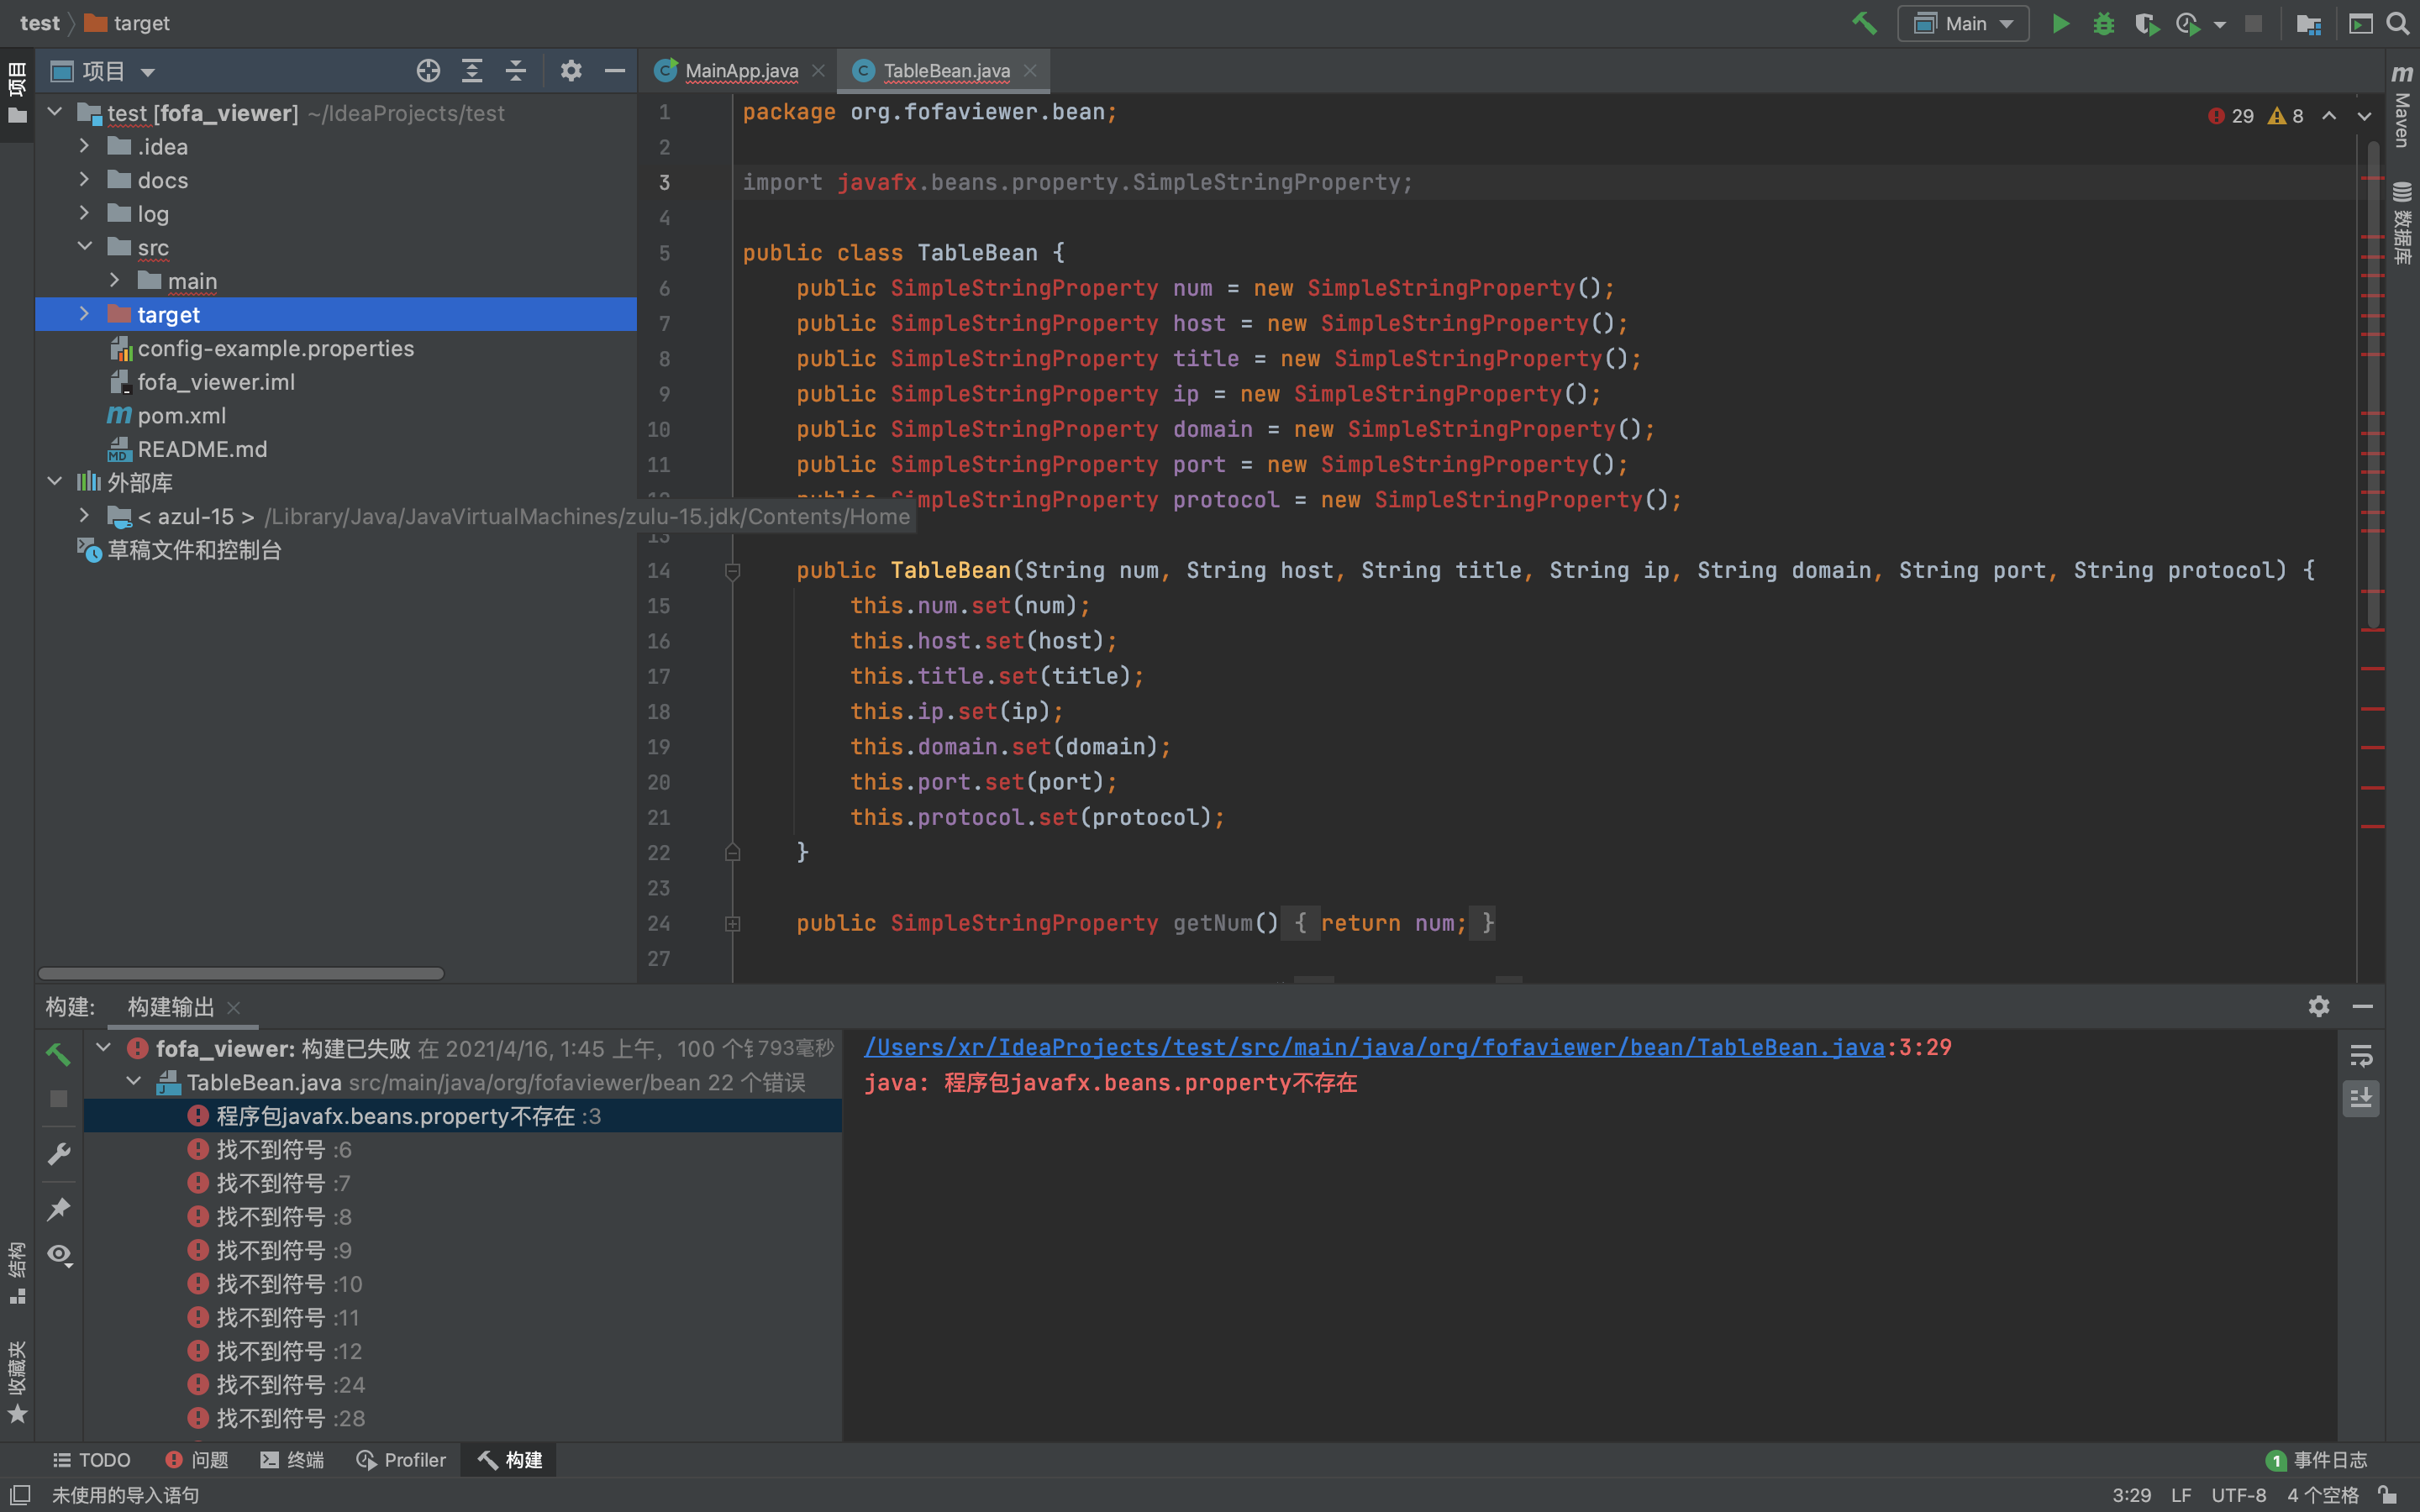This screenshot has width=2420, height=1512.
Task: Open the Main run configuration dropdown
Action: tap(1962, 23)
